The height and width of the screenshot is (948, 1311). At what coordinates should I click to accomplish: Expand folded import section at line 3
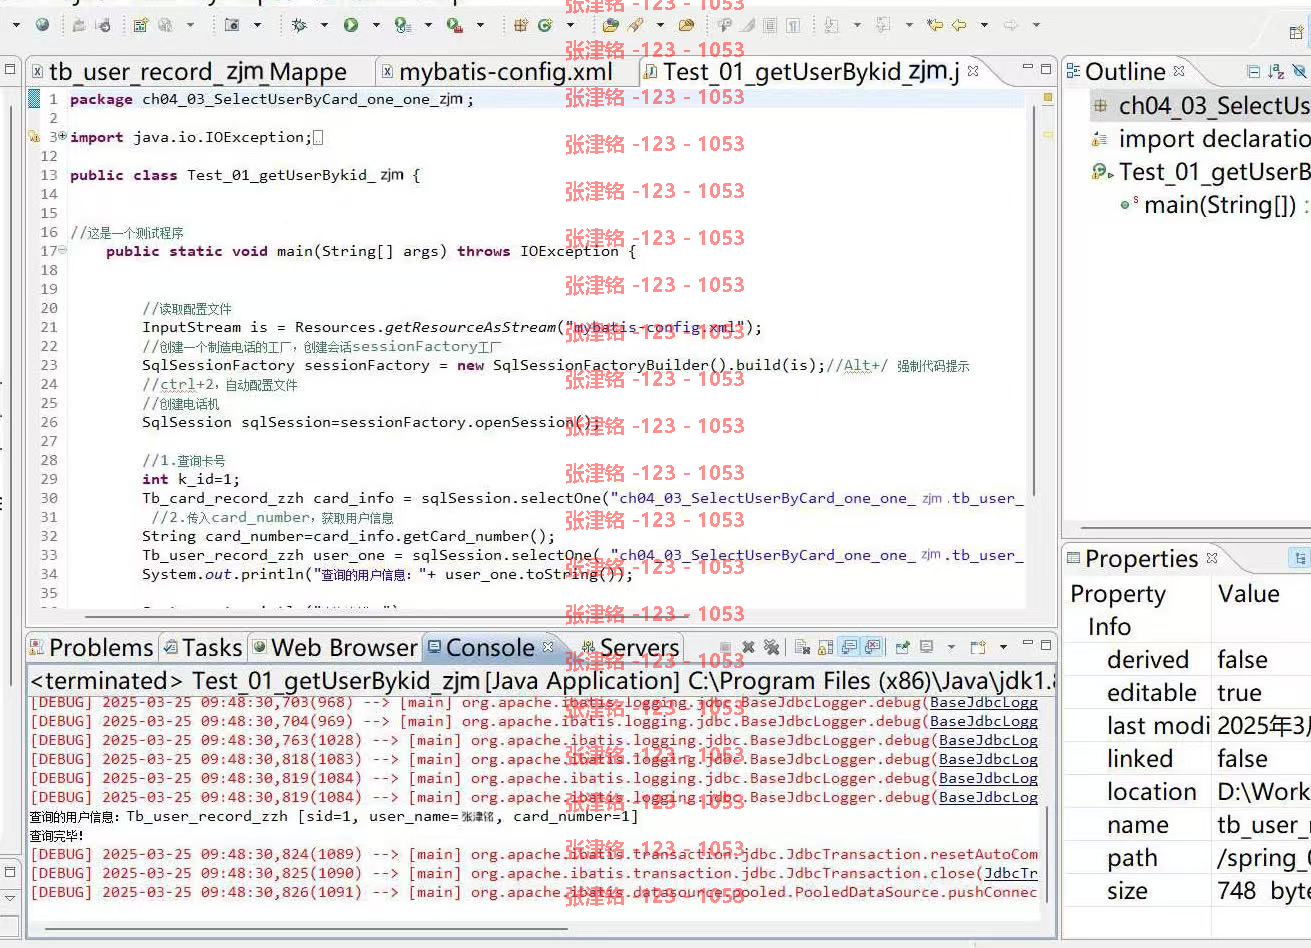click(x=62, y=136)
